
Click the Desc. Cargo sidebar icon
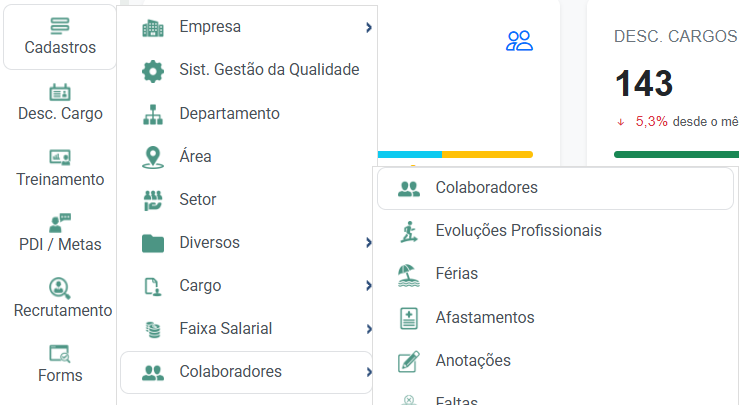(60, 91)
